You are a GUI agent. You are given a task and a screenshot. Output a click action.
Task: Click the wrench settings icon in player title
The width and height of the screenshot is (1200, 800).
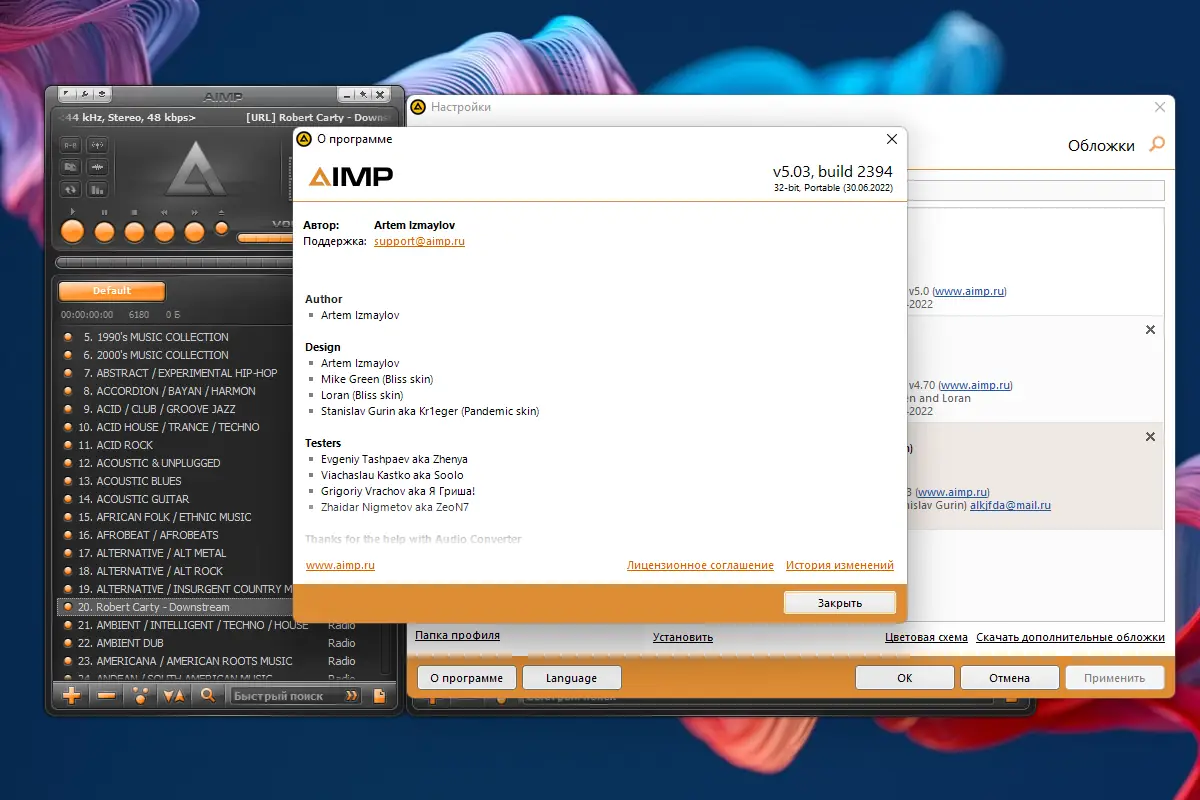(85, 95)
